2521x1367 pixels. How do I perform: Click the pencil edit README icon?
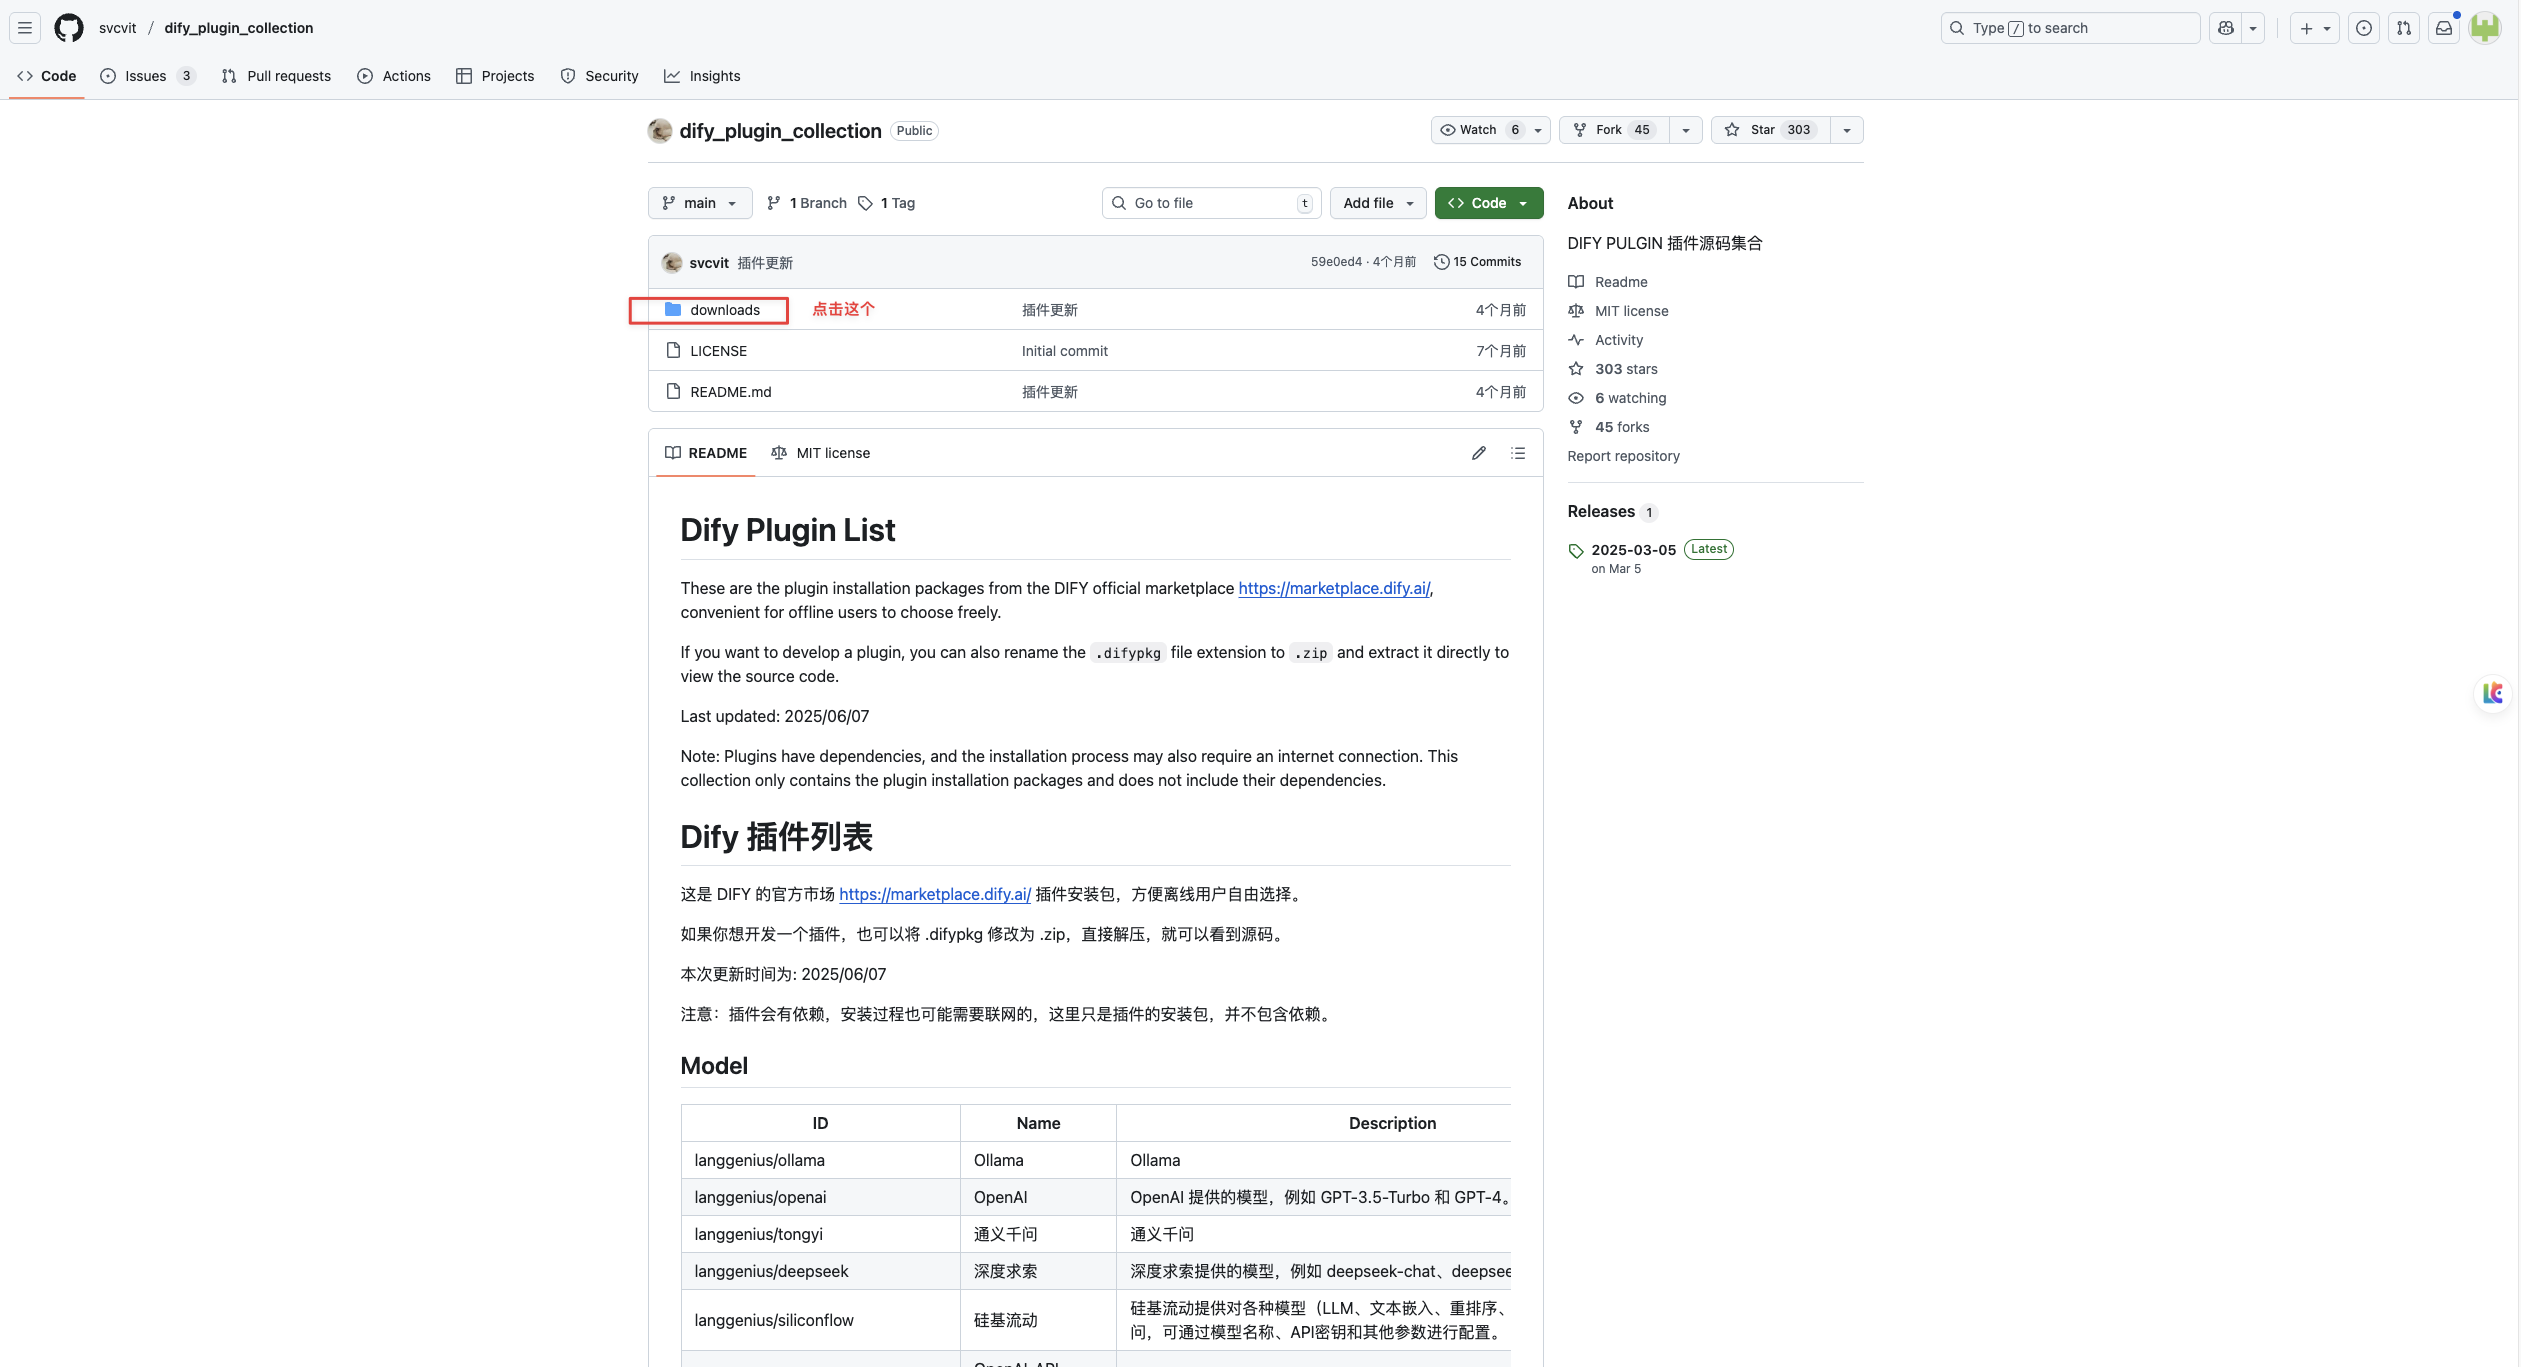click(1478, 453)
